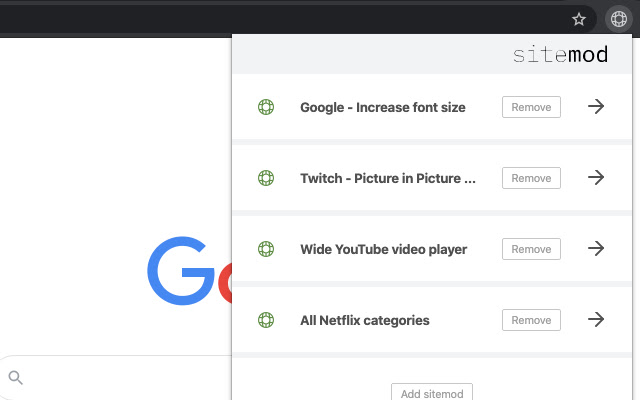Open details arrow for All Netflix categories
The height and width of the screenshot is (400, 640).
(596, 320)
